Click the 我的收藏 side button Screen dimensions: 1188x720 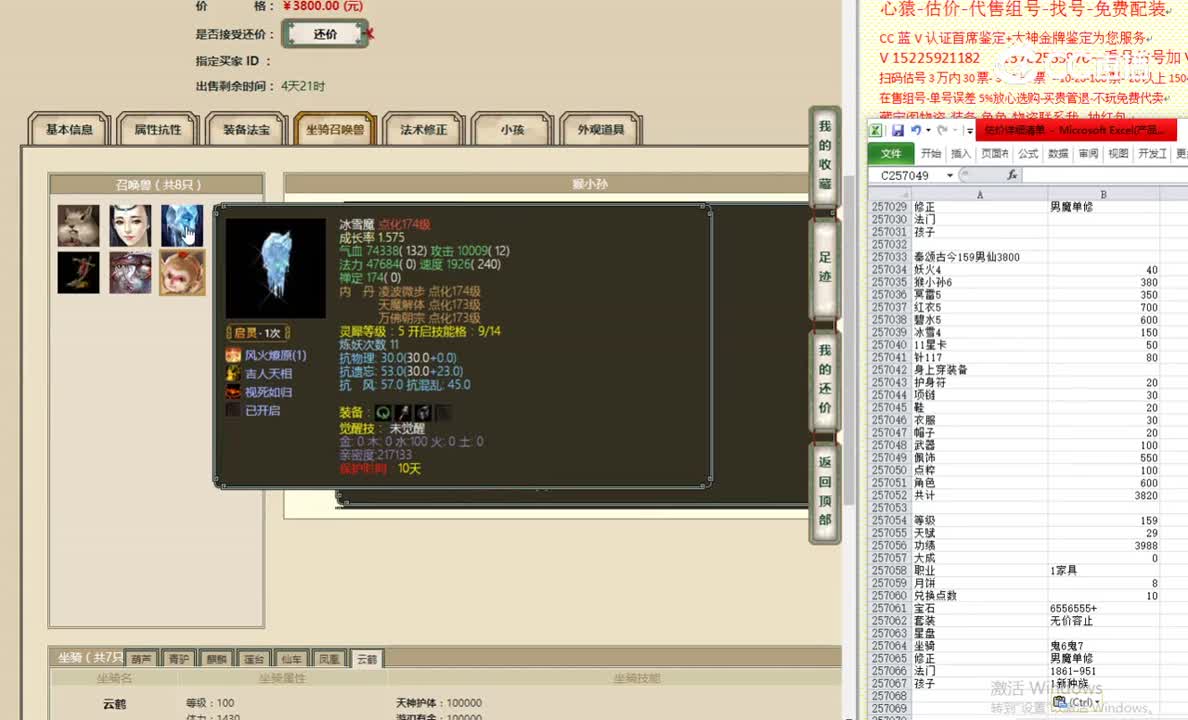pos(824,155)
